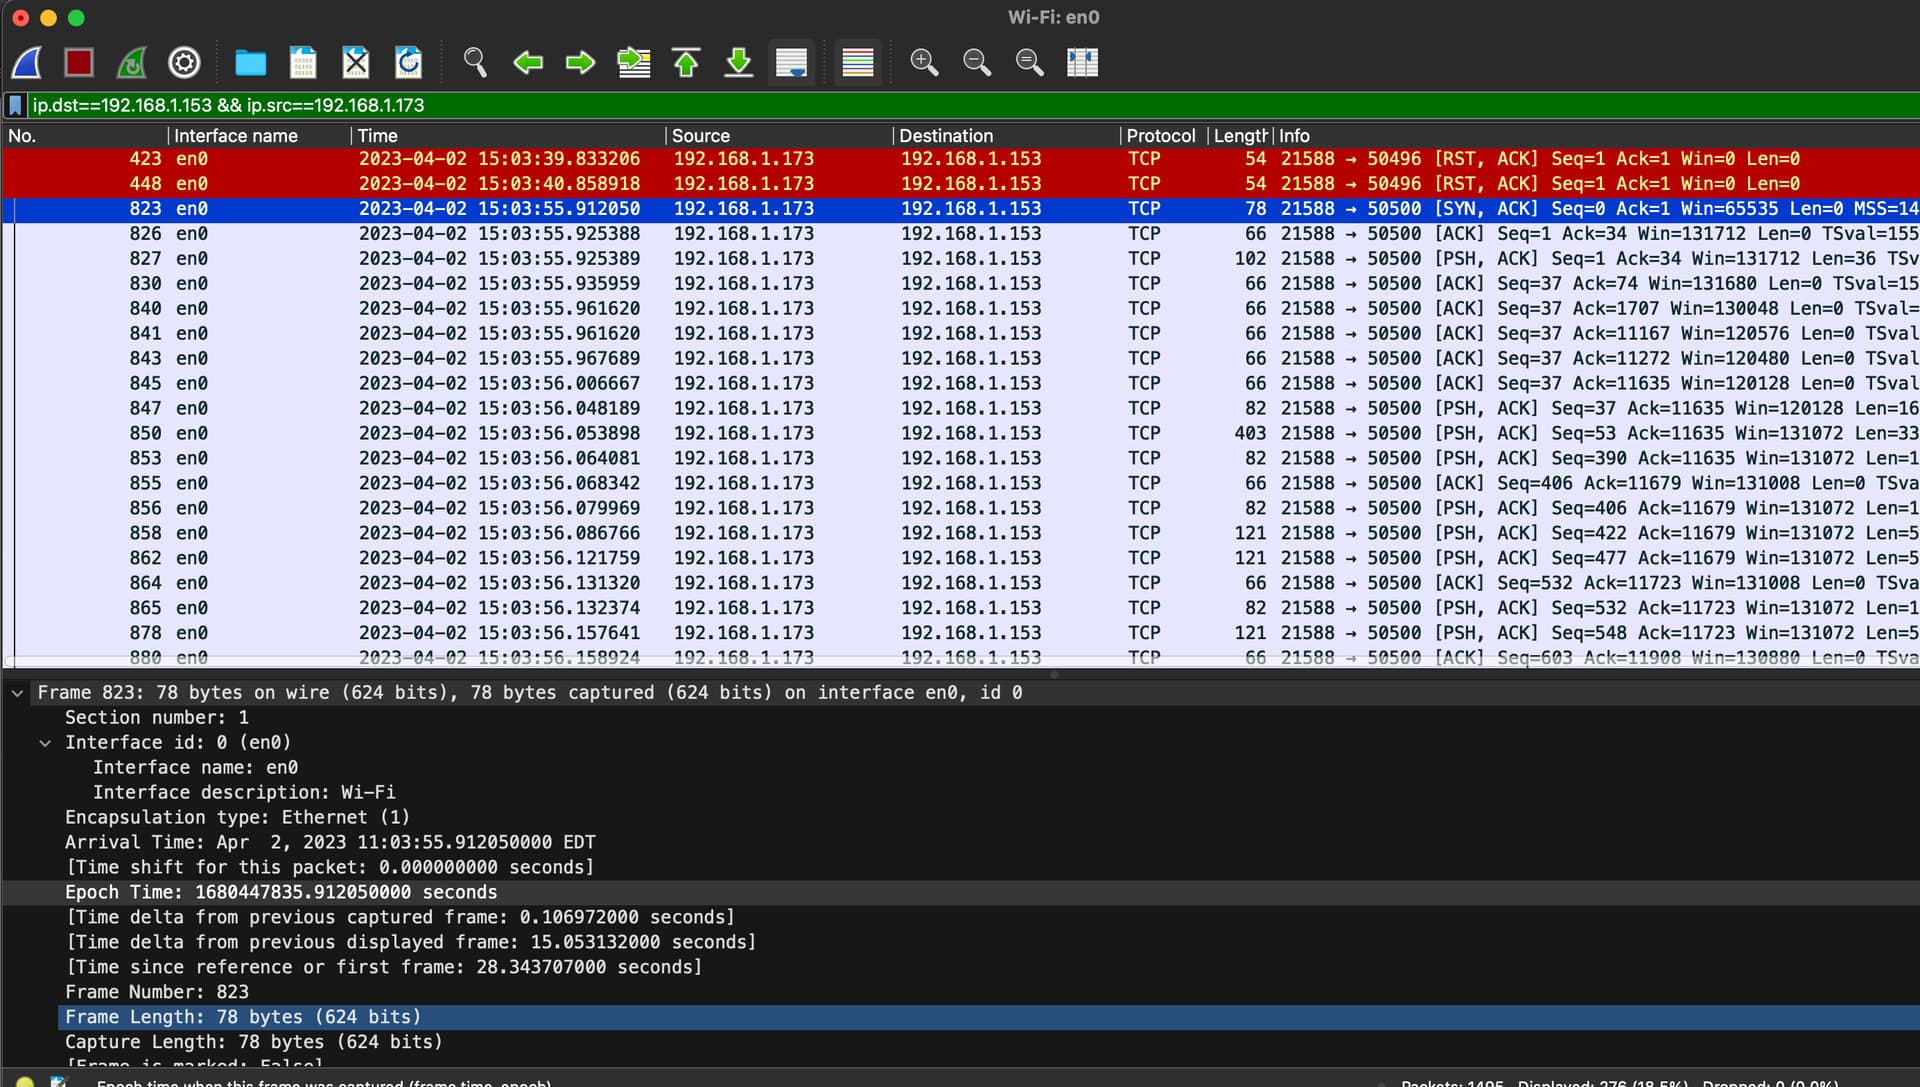The image size is (1920, 1087).
Task: Select packet 448 RST, ACK row
Action: coord(960,184)
